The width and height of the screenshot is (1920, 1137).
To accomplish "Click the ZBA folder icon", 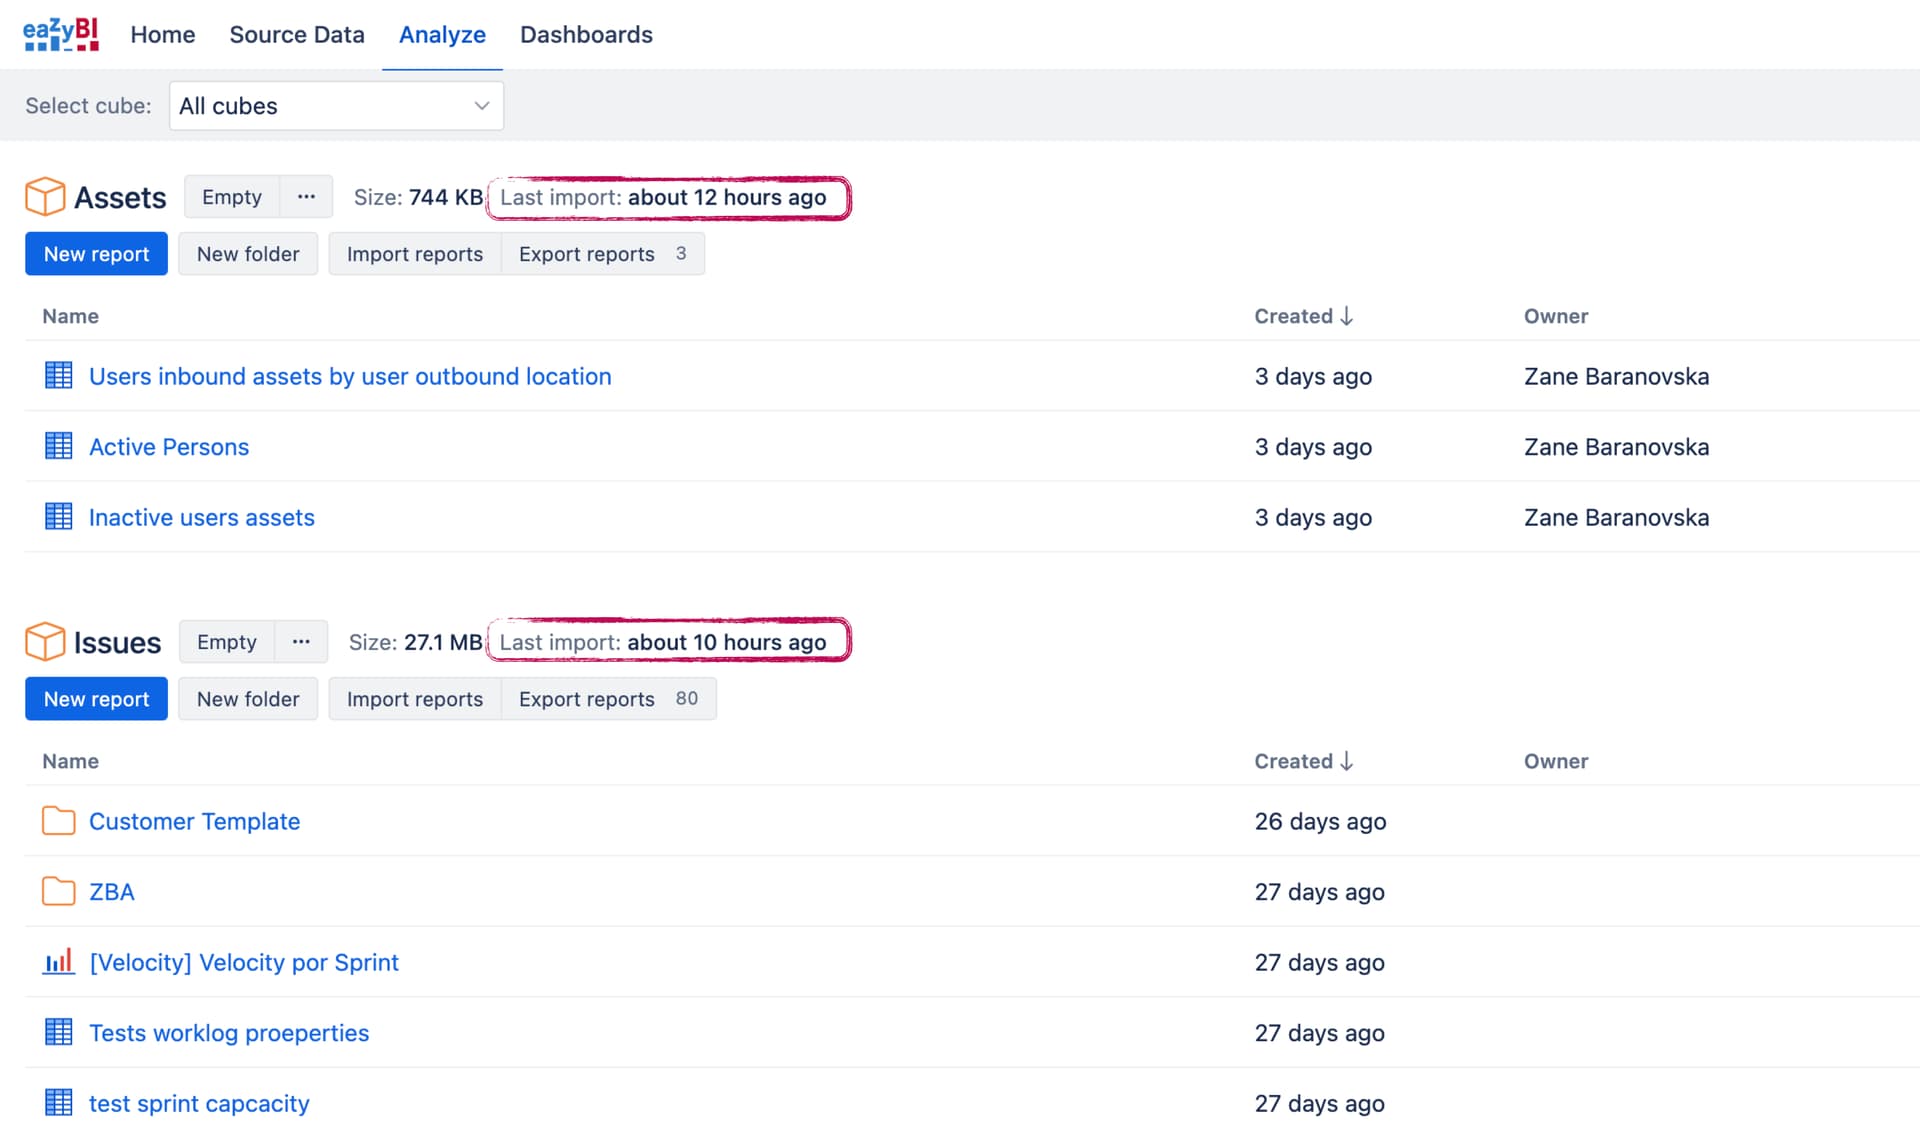I will [x=59, y=891].
